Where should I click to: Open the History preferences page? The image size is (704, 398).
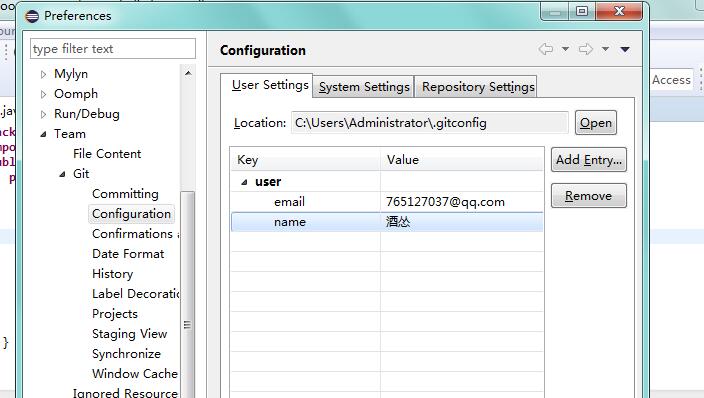click(x=112, y=274)
